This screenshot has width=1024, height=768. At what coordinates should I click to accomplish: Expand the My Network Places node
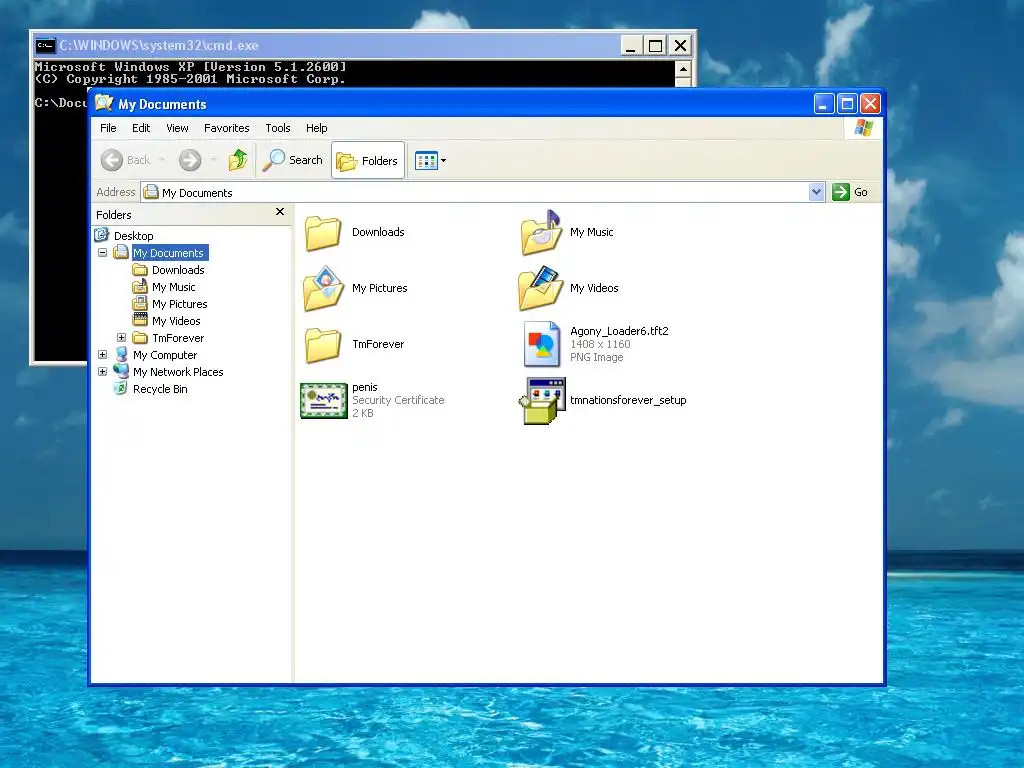click(x=103, y=372)
